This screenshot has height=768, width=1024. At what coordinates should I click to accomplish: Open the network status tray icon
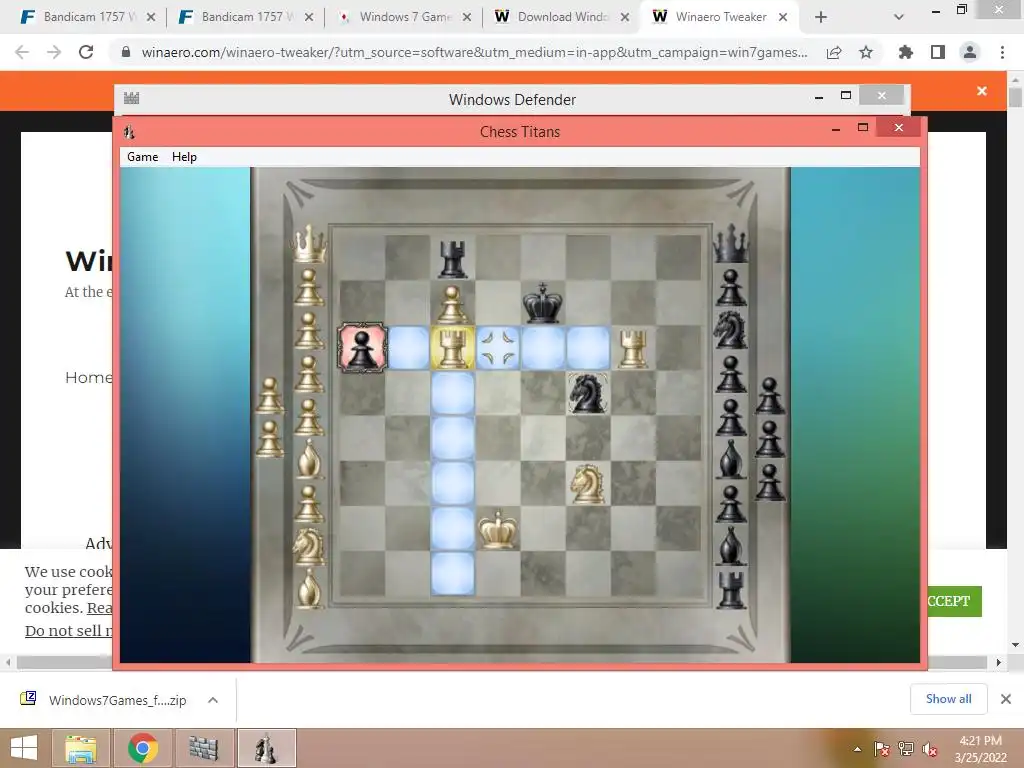point(906,749)
